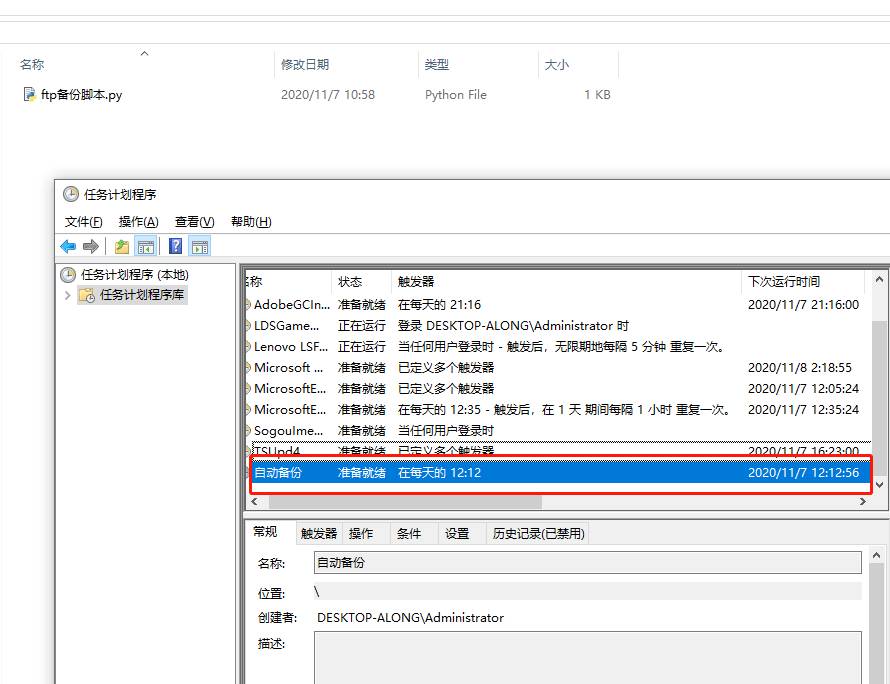
Task: Click the Python File type cell in Explorer
Action: point(456,95)
